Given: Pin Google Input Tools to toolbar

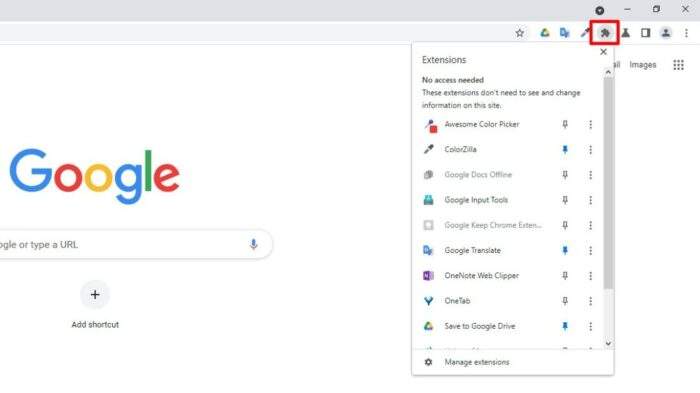Looking at the screenshot, I should point(565,200).
